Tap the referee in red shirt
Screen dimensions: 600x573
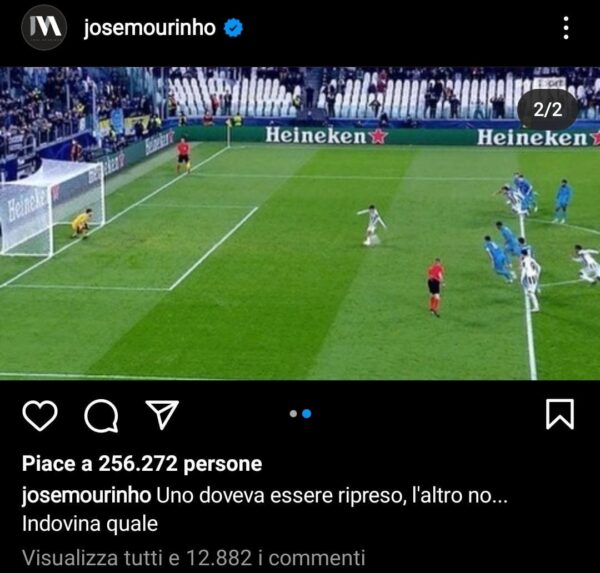coord(435,287)
